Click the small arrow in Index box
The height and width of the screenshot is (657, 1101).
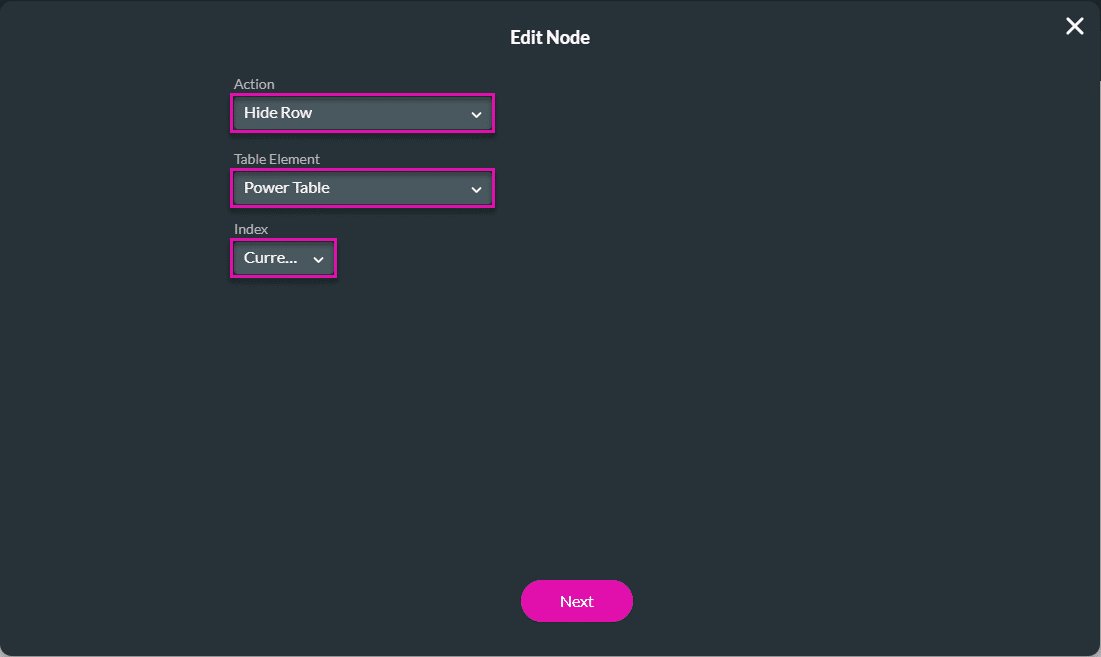[x=318, y=258]
